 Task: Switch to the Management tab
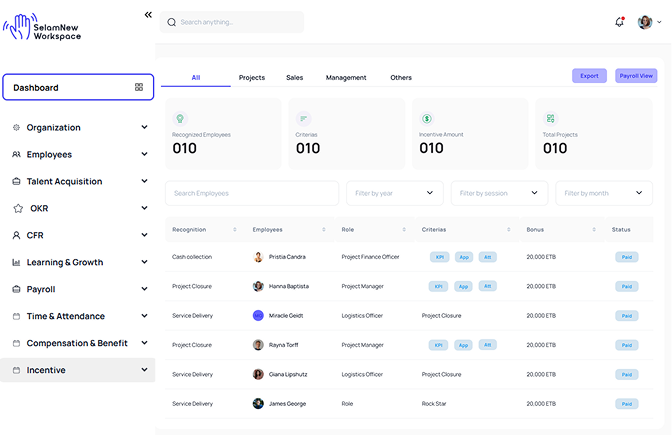[346, 77]
